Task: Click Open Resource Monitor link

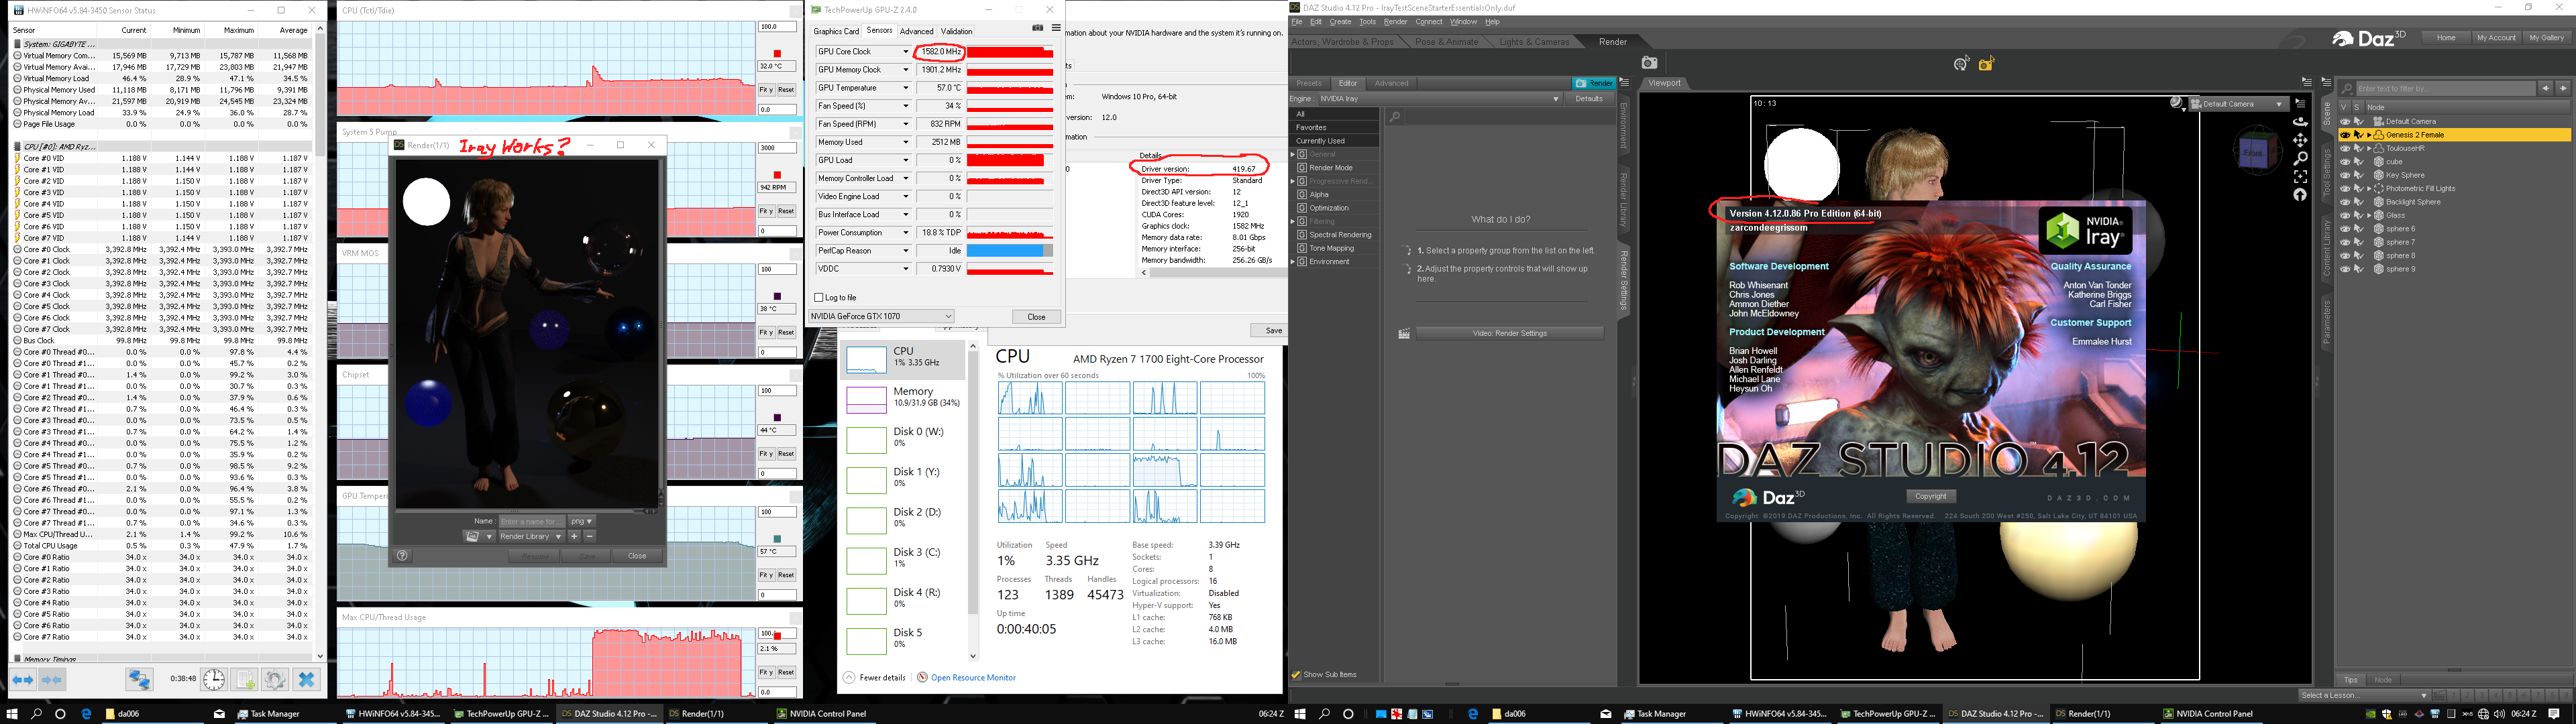Action: 973,678
